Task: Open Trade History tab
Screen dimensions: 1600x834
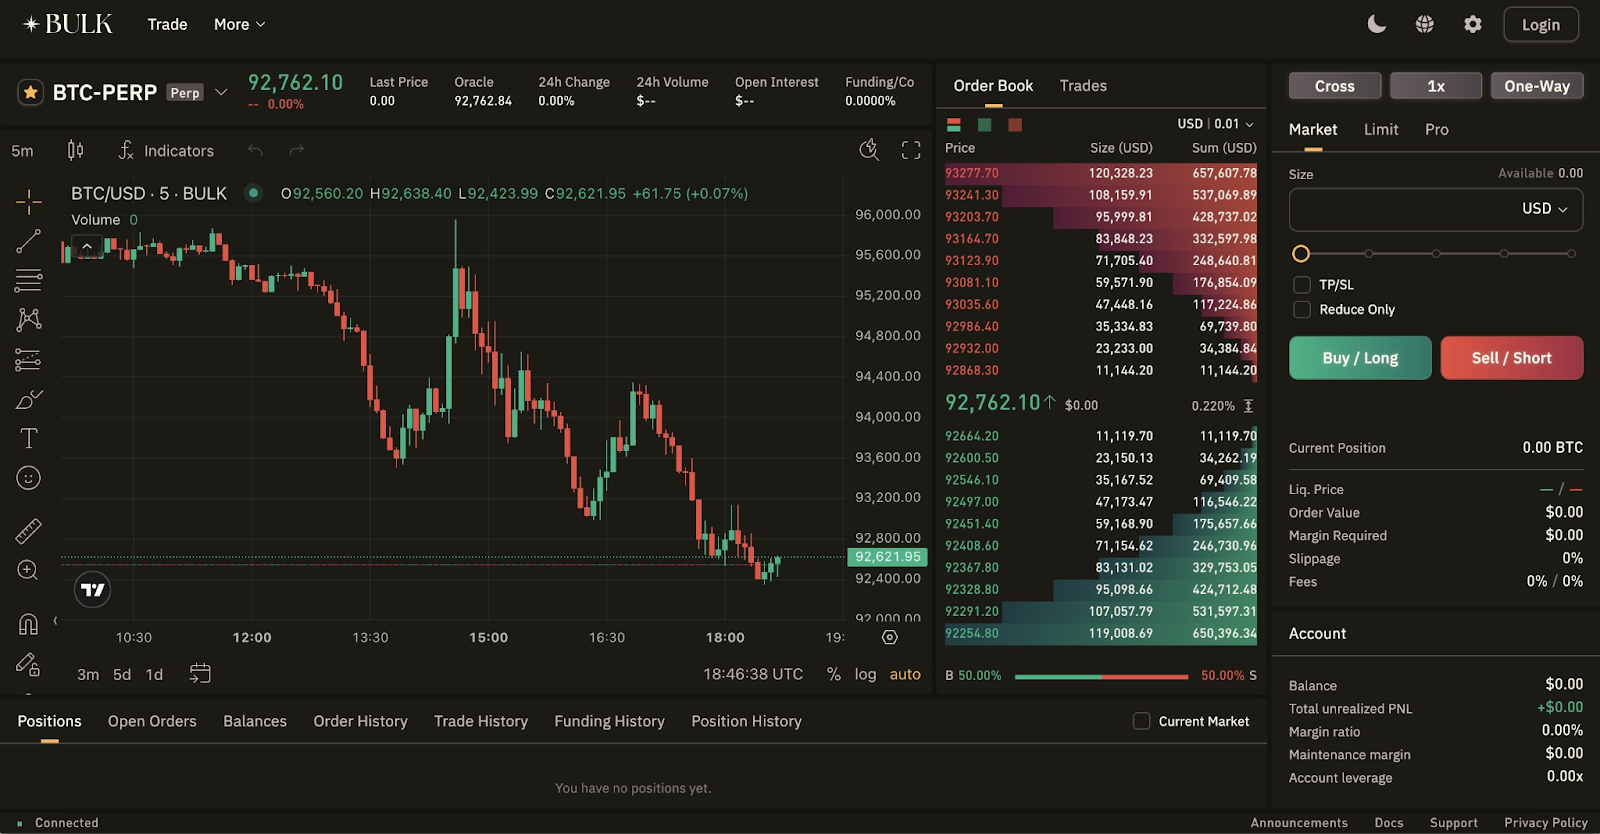Action: point(481,721)
